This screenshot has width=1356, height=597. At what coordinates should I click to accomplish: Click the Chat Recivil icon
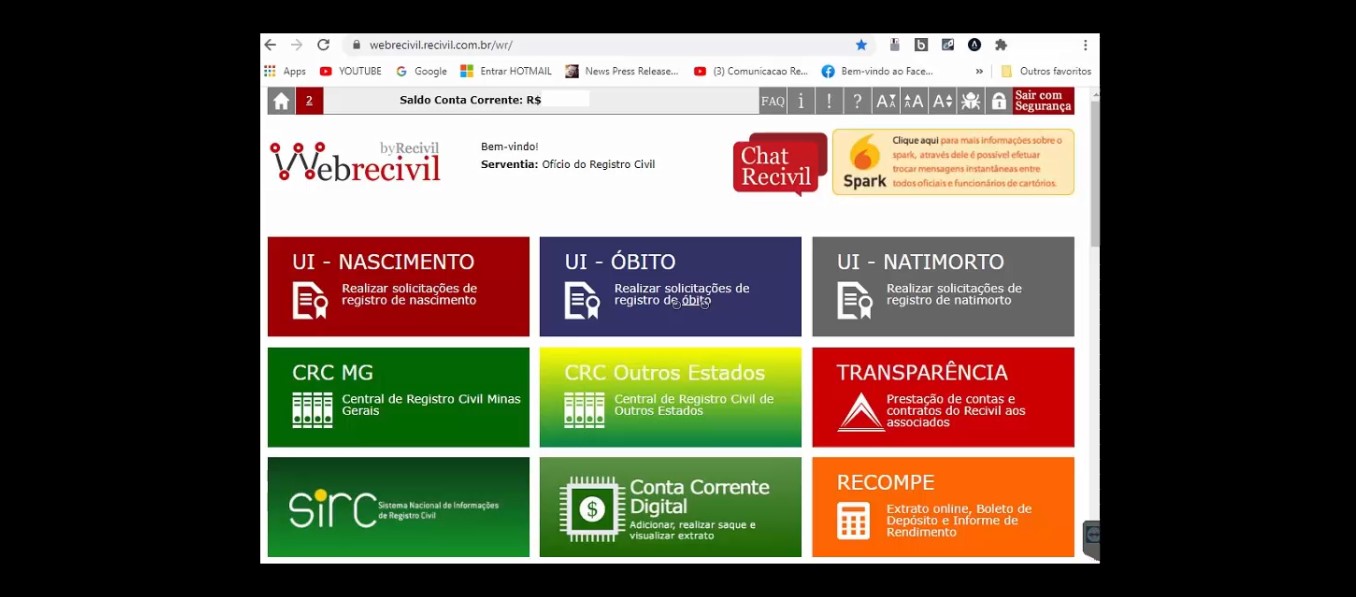[779, 164]
